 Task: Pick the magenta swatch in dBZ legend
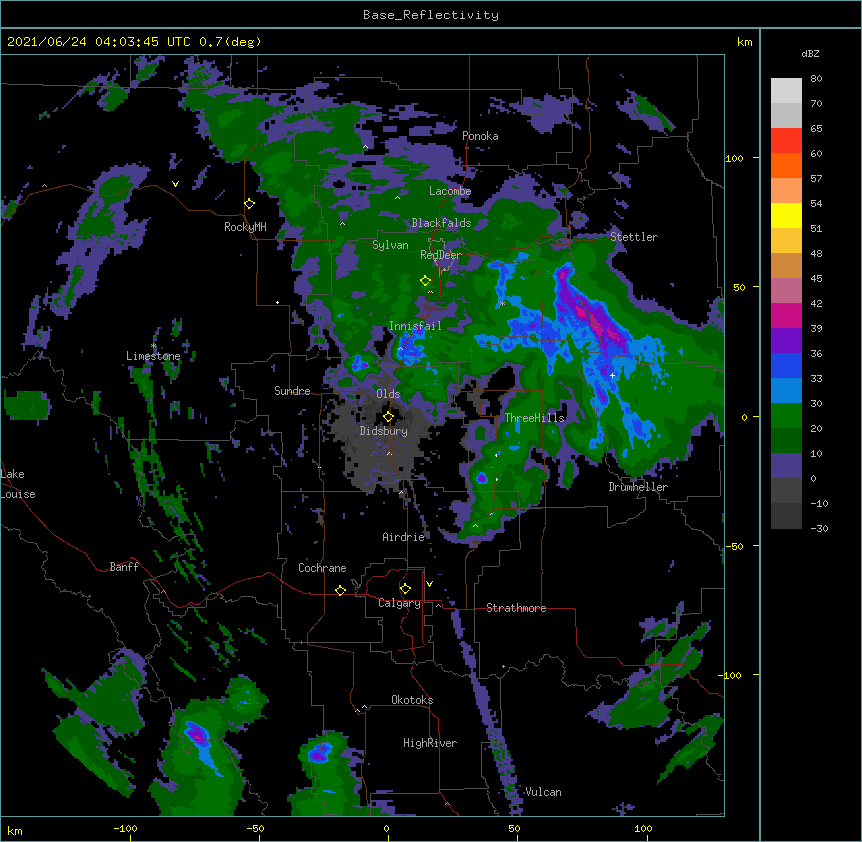coord(786,315)
